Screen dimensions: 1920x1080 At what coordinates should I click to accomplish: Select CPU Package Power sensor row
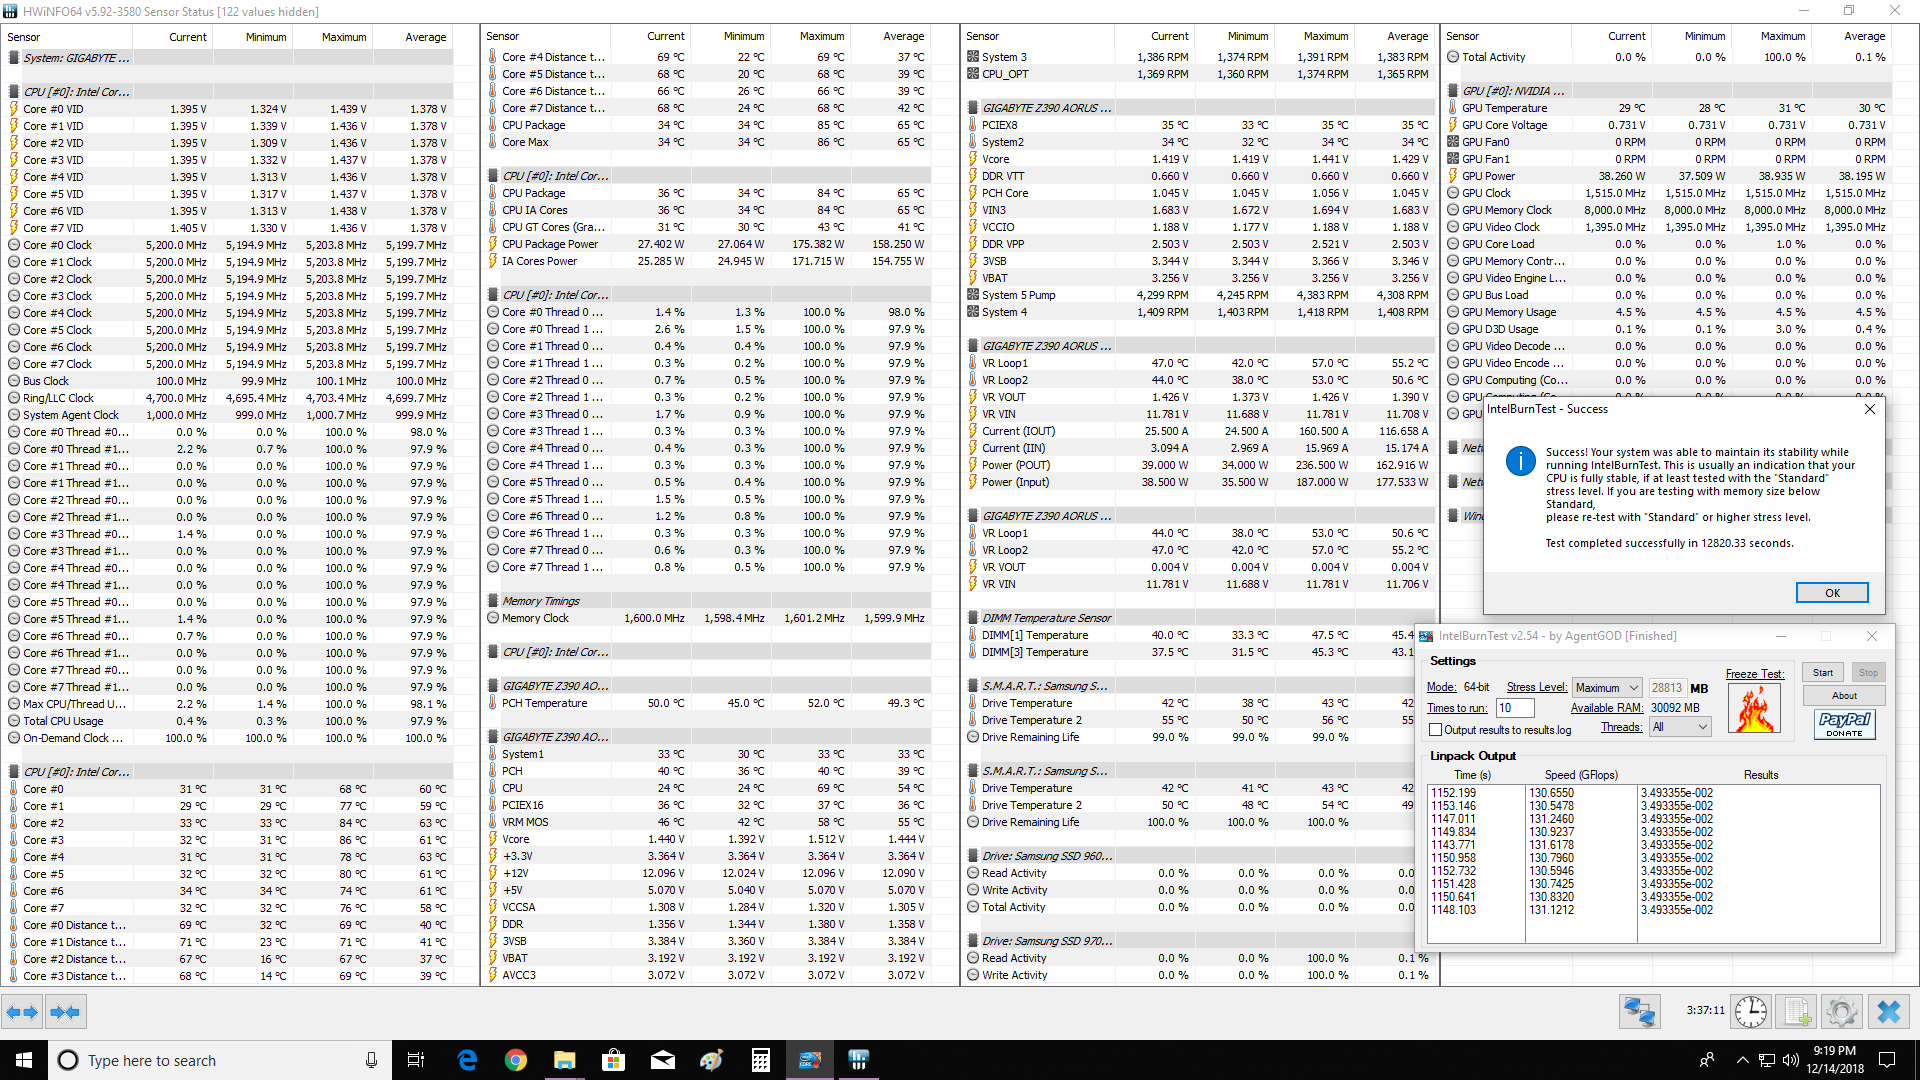coord(707,244)
